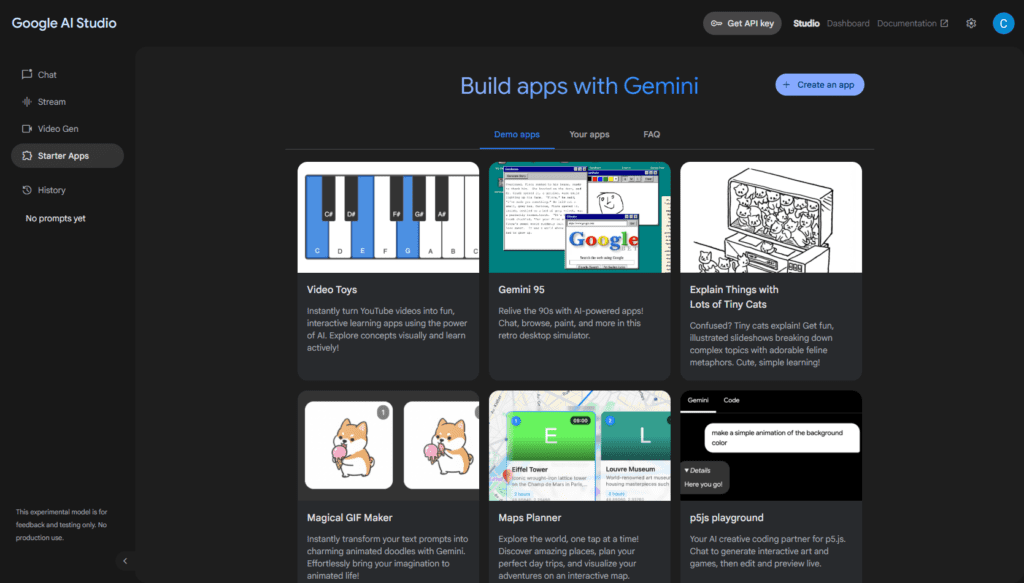The image size is (1024, 583).
Task: Click the Google AI Studio logo
Action: point(64,24)
